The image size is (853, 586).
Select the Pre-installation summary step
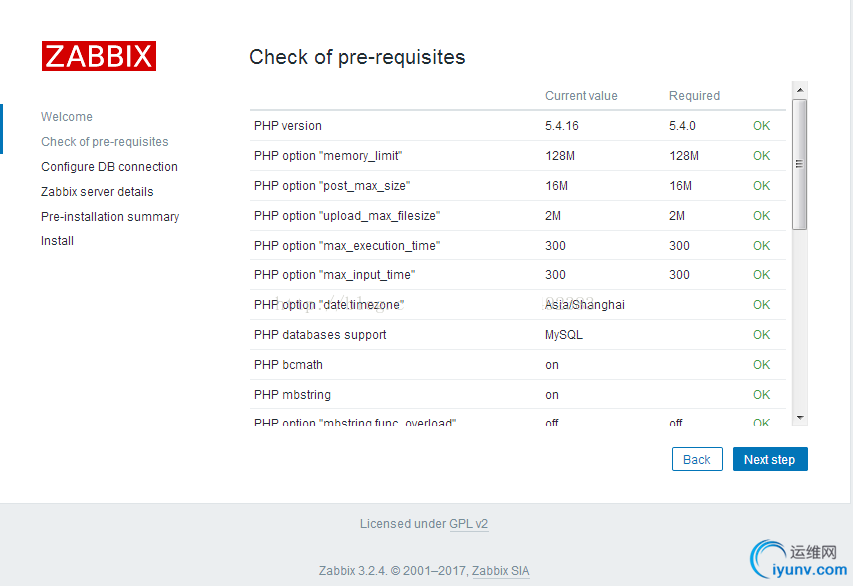pyautogui.click(x=110, y=217)
